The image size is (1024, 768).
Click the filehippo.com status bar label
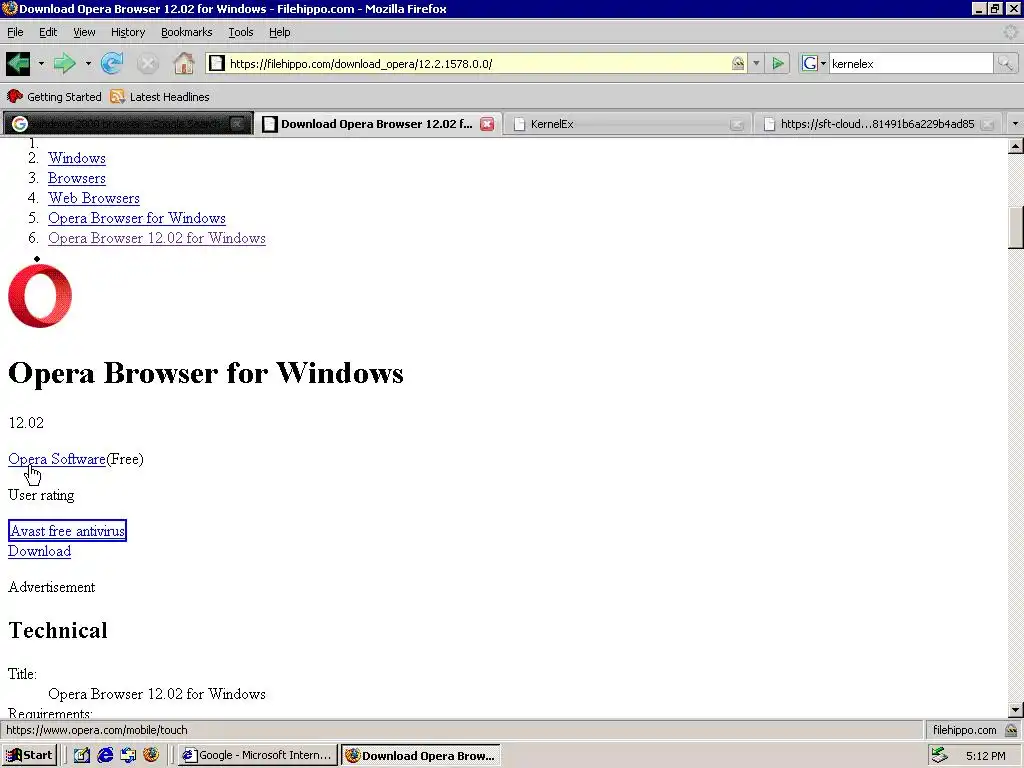click(965, 730)
